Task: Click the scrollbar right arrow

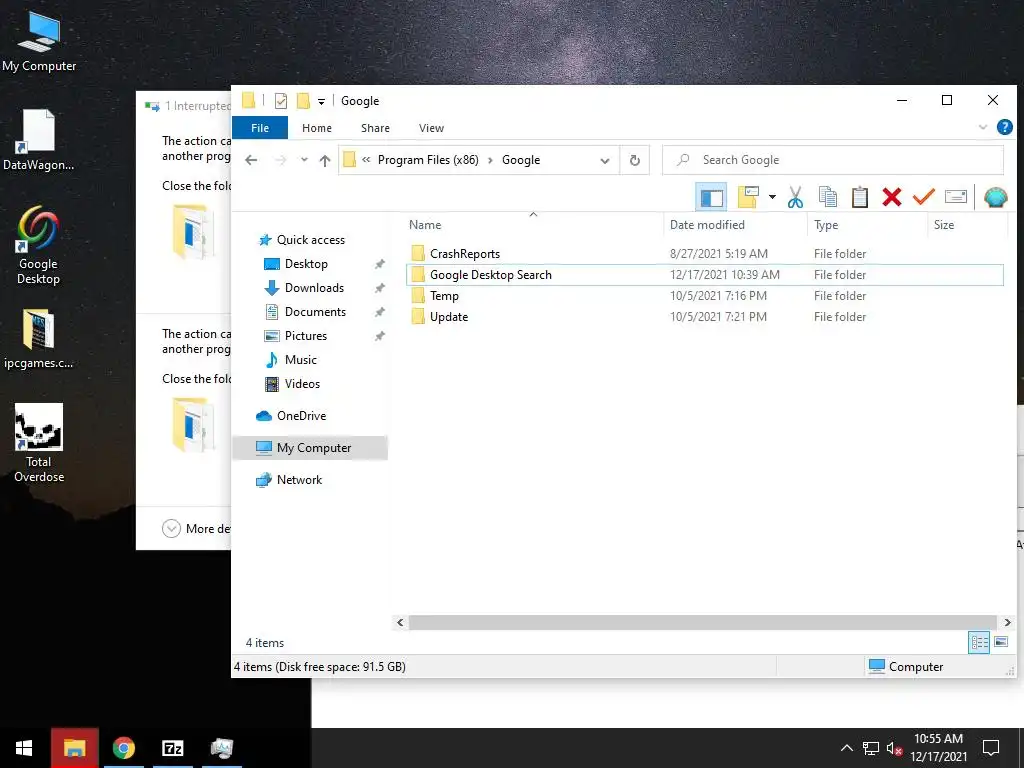Action: pyautogui.click(x=1007, y=622)
